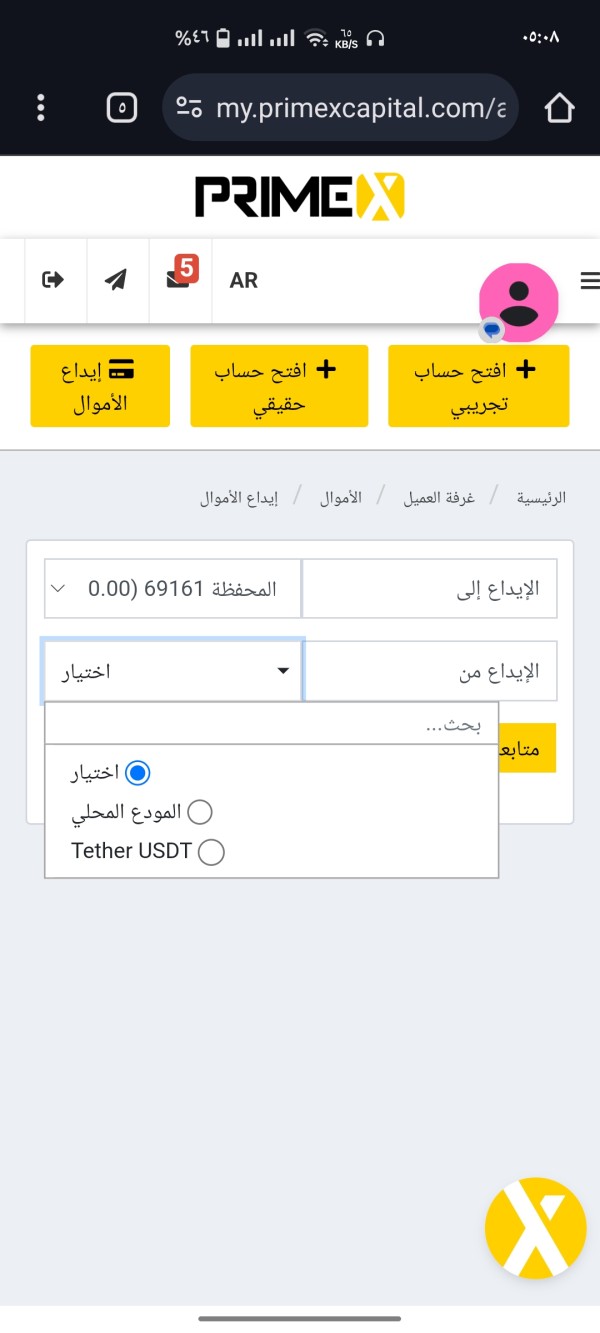
Task: Open the hamburger menu
Action: coord(589,281)
